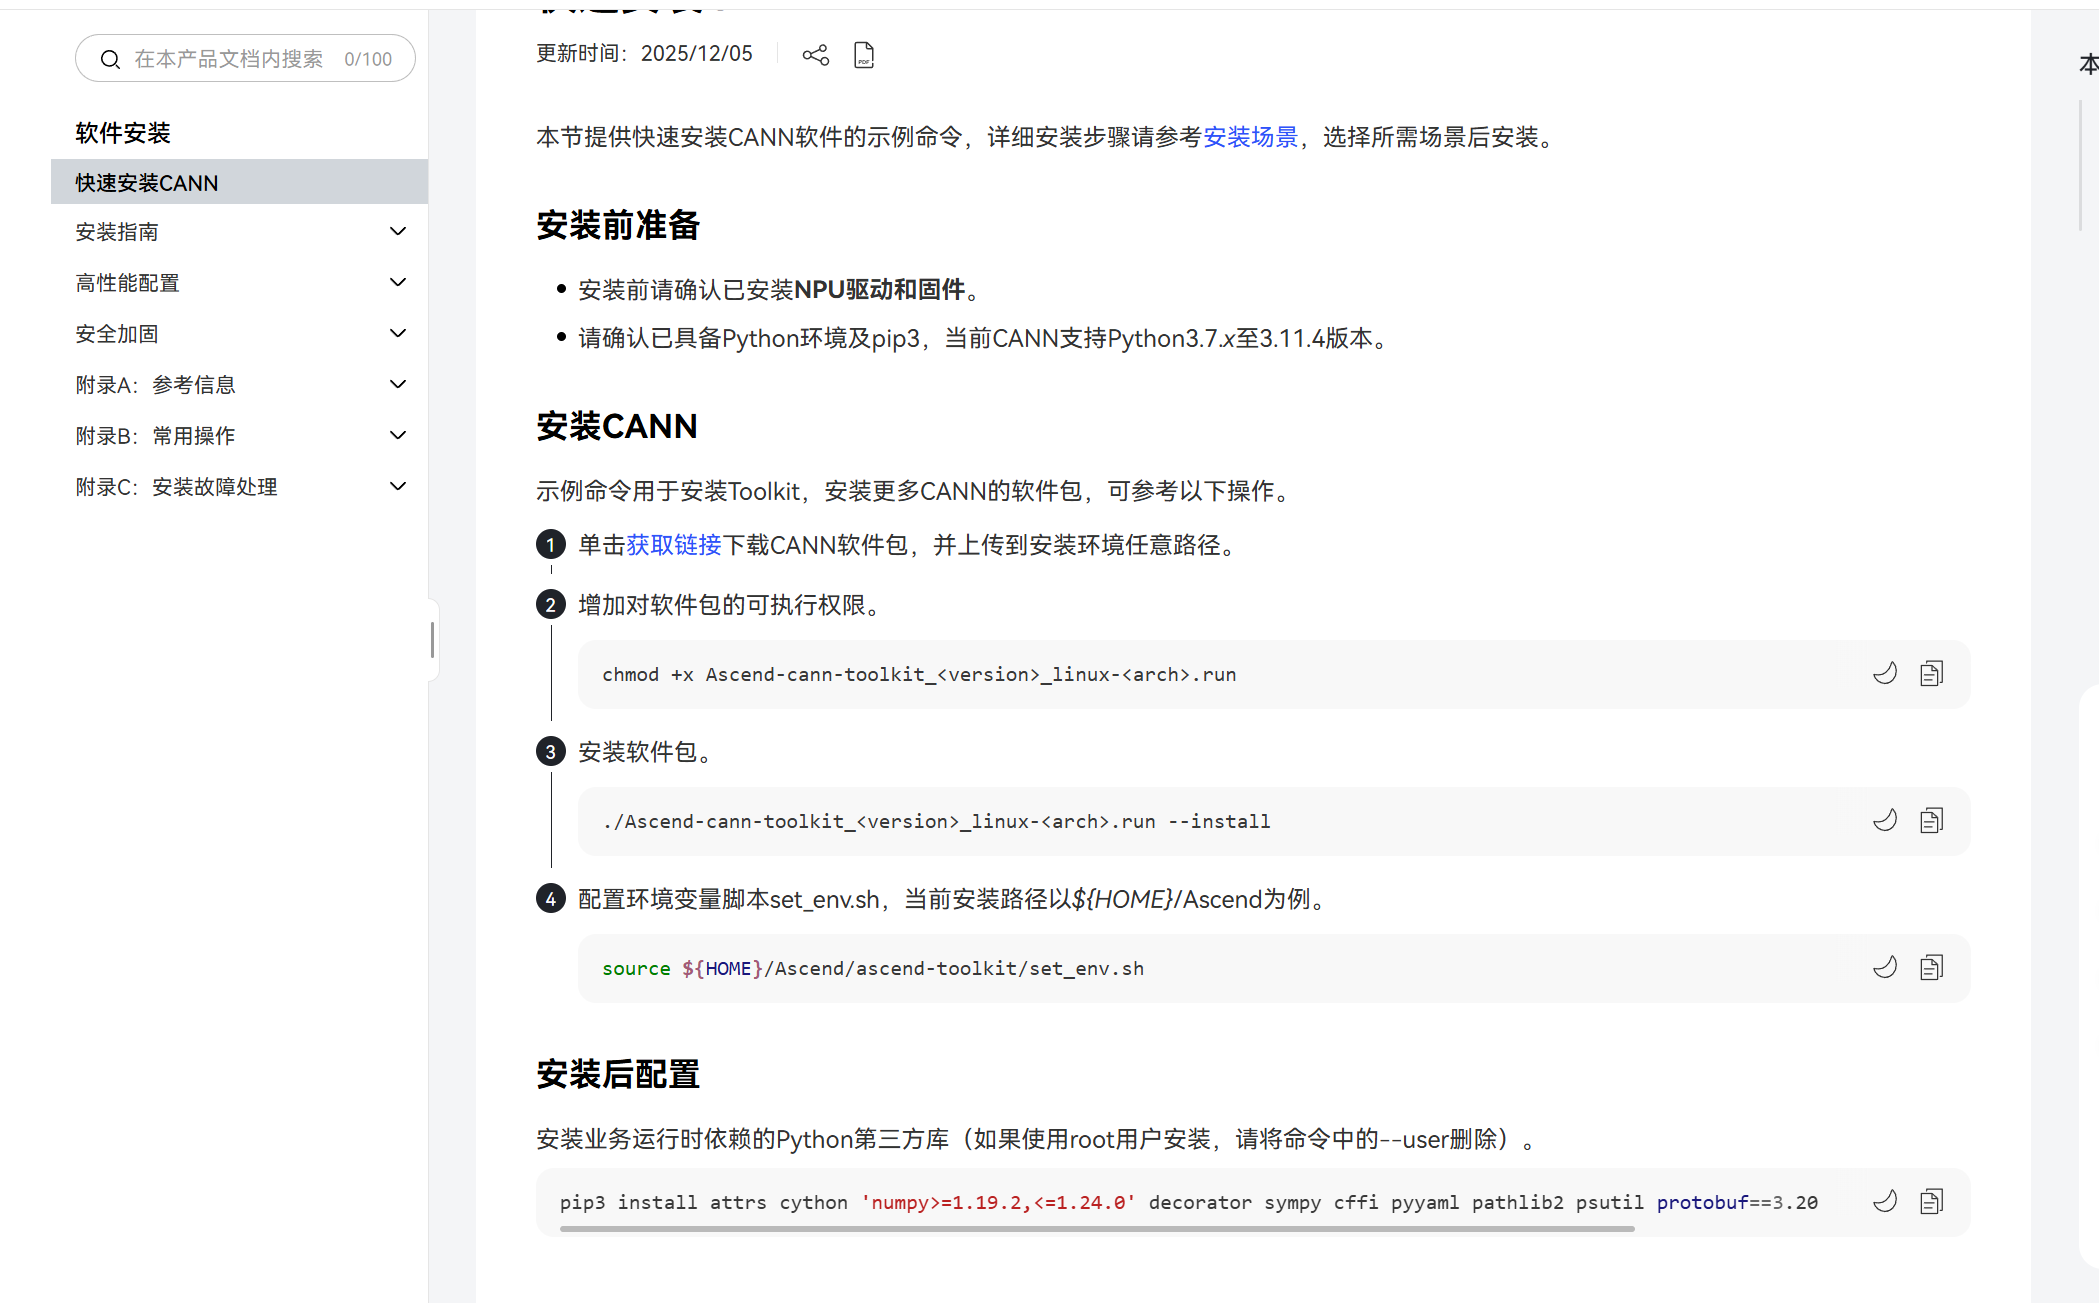Click the search magnifier icon
The height and width of the screenshot is (1303, 2099).
(110, 59)
